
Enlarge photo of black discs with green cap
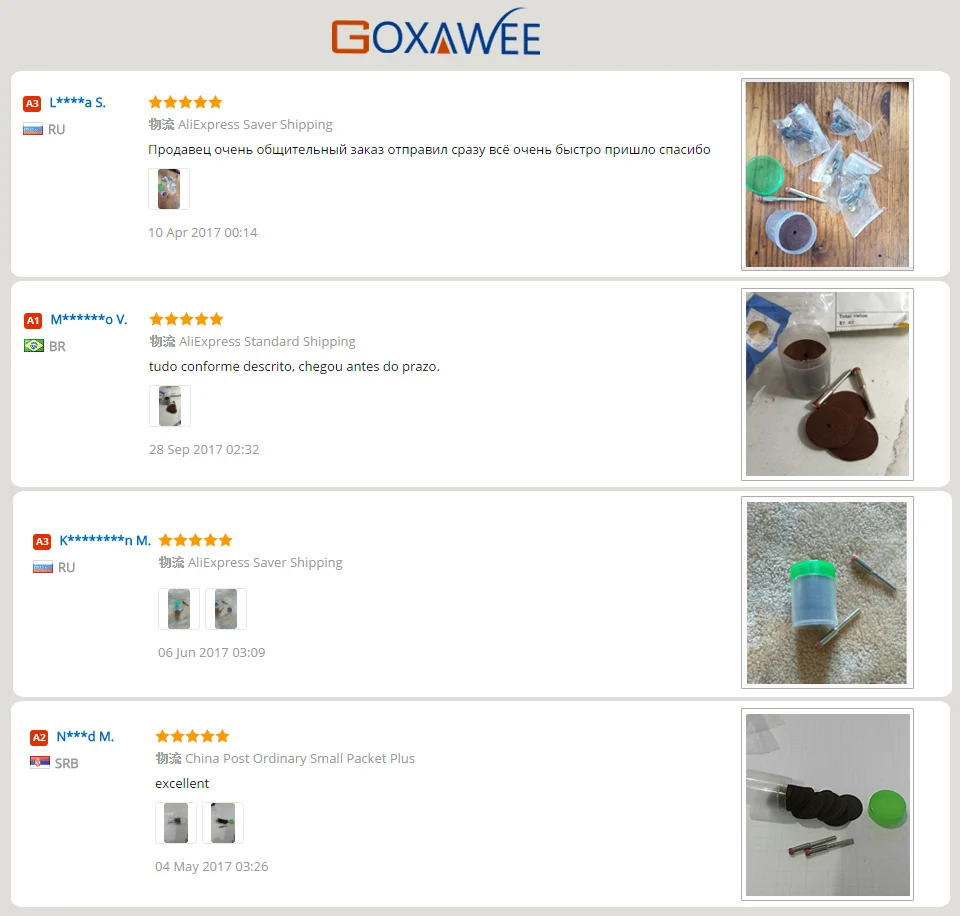[x=827, y=805]
